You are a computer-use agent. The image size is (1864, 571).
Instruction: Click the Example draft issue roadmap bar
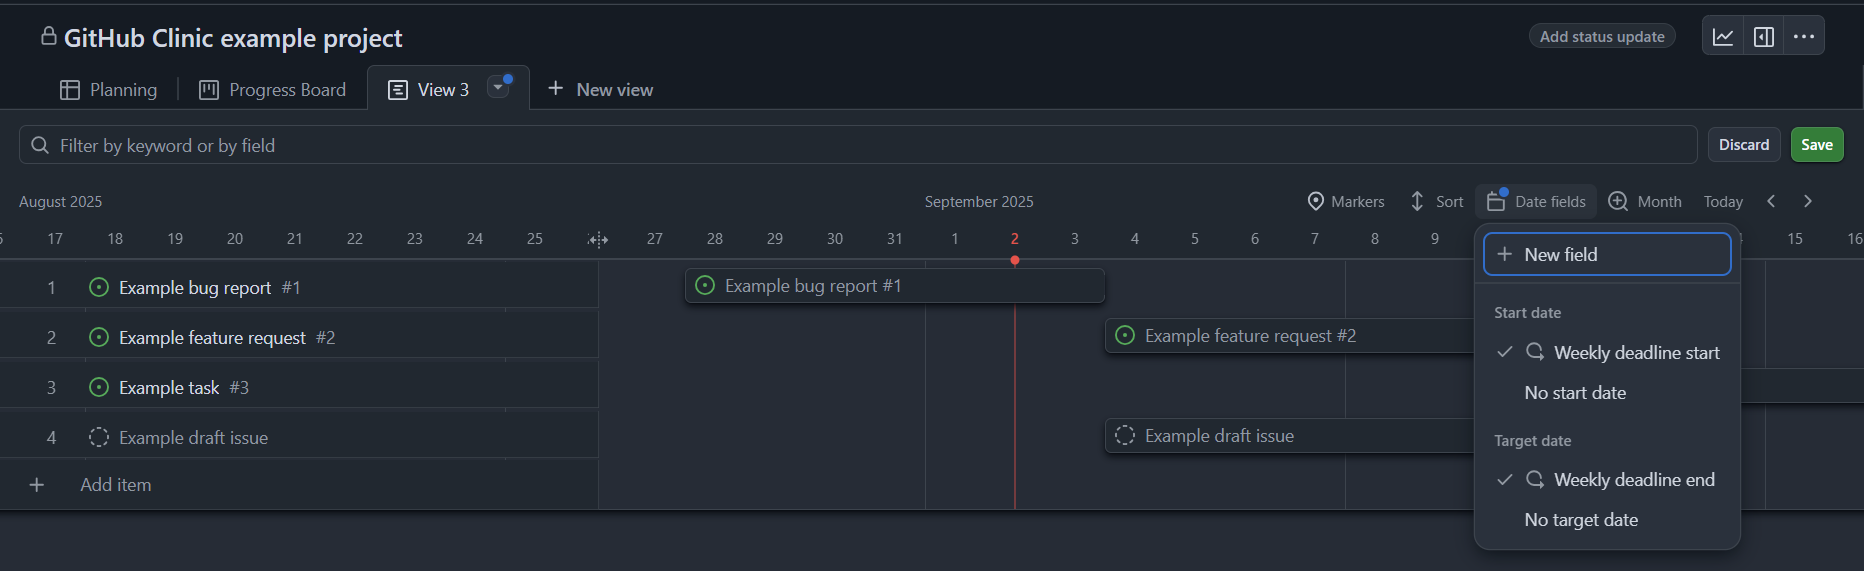click(x=1290, y=436)
